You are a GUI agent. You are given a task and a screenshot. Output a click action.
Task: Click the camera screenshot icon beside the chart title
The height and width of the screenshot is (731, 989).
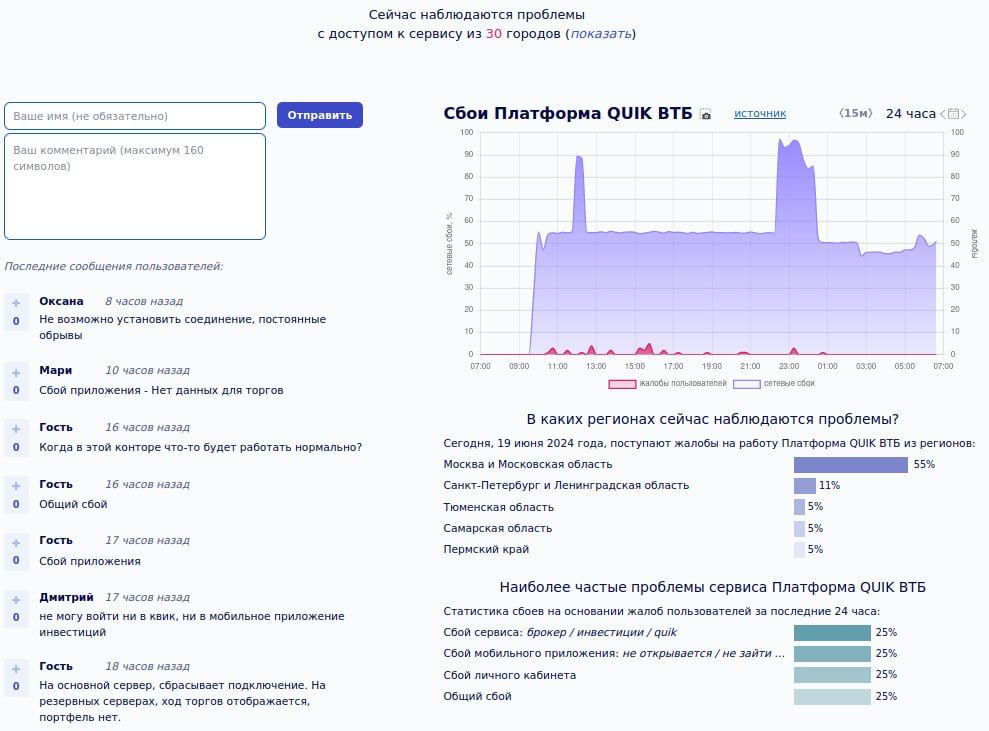click(706, 114)
